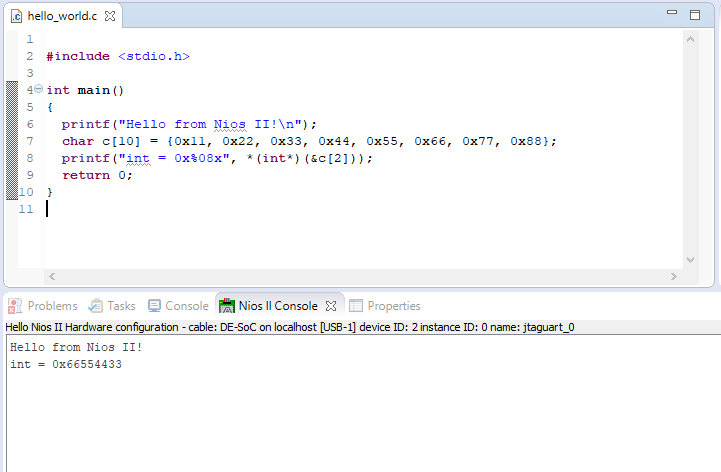Viewport: 721px width, 472px height.
Task: Click the 'int = 0x66554433' console output
Action: tap(66, 364)
